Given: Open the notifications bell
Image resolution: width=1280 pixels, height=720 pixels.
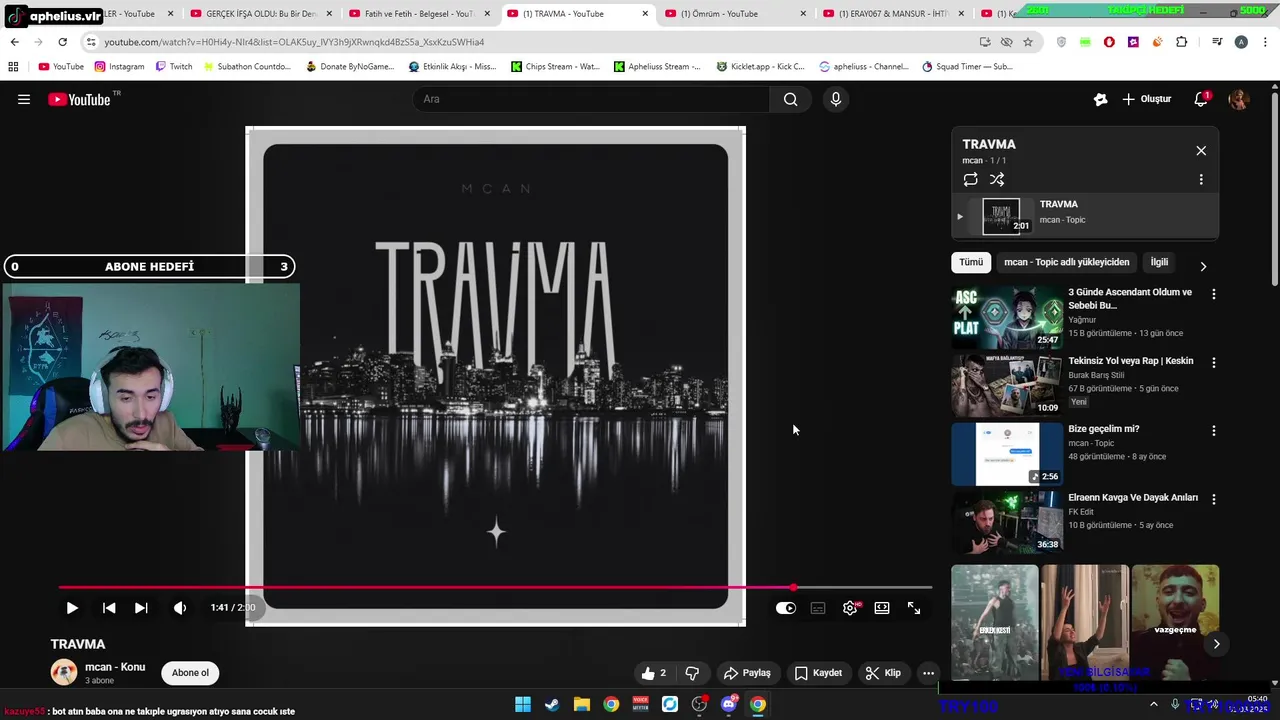Looking at the screenshot, I should point(1202,99).
